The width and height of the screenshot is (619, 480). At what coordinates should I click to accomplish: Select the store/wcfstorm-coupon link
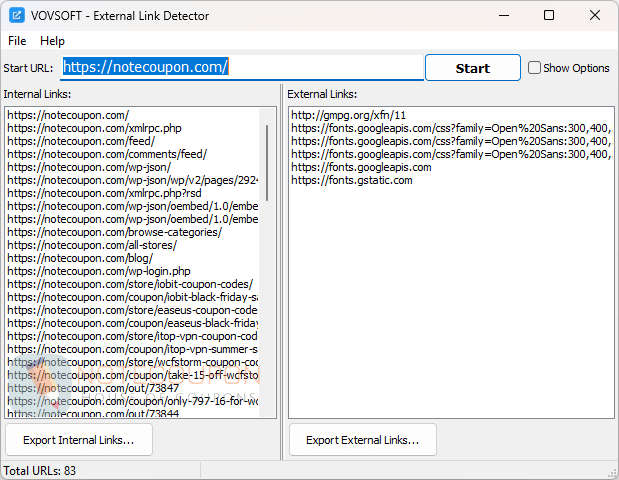(133, 363)
